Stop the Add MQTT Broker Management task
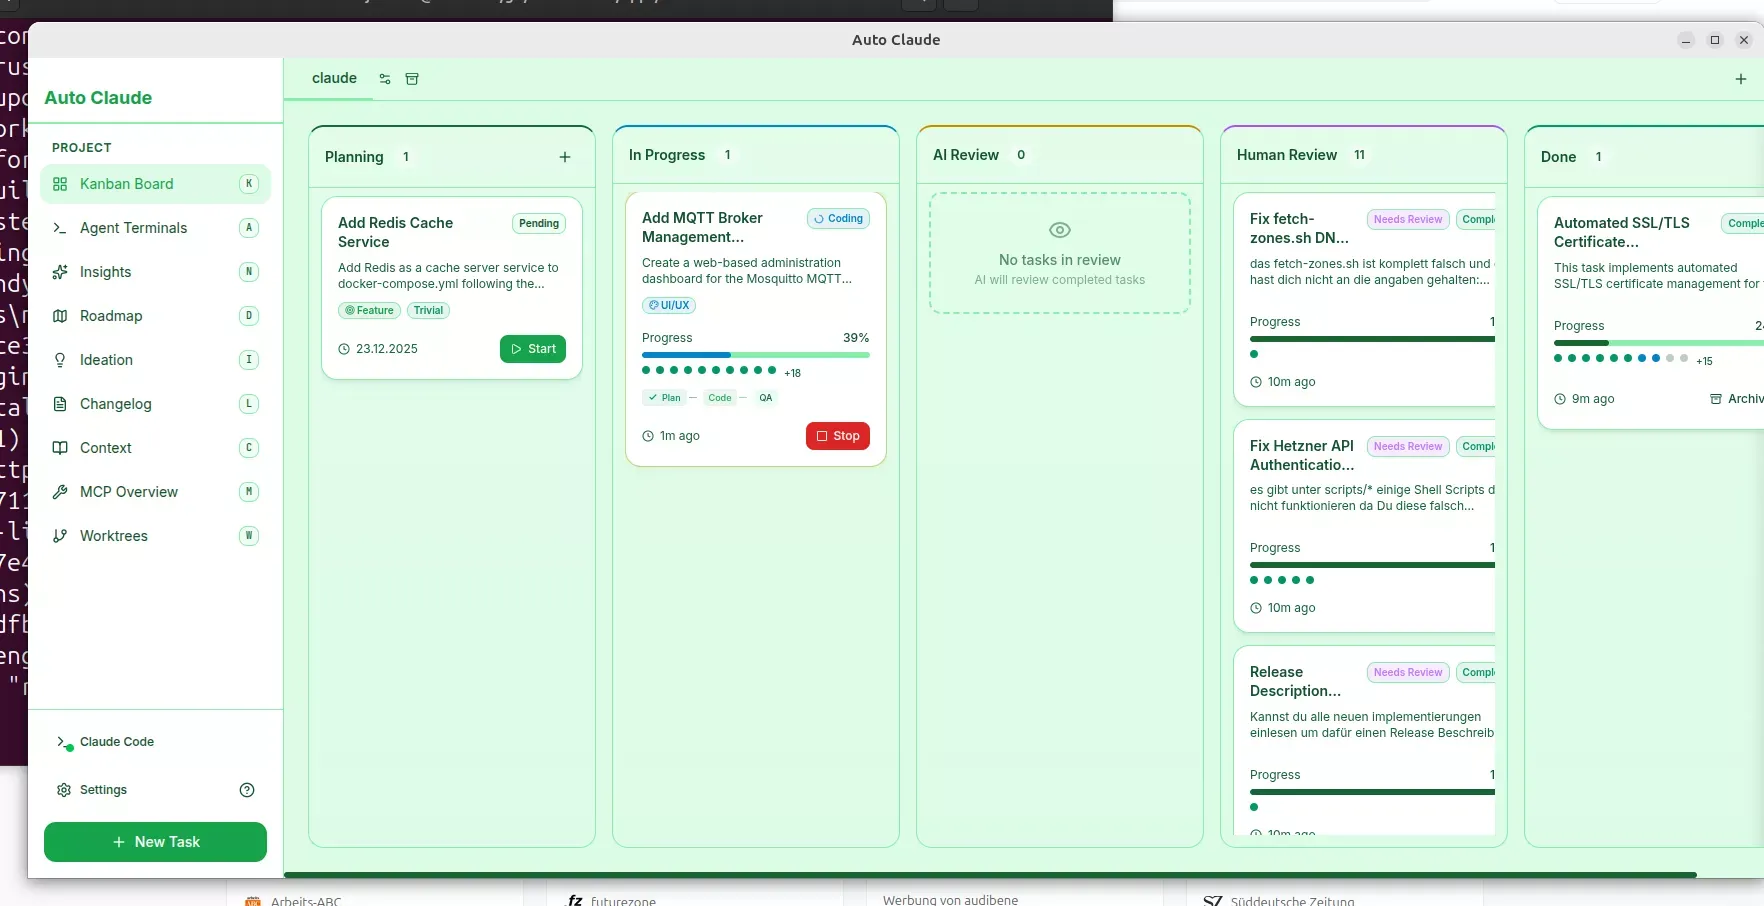This screenshot has width=1764, height=906. click(837, 436)
